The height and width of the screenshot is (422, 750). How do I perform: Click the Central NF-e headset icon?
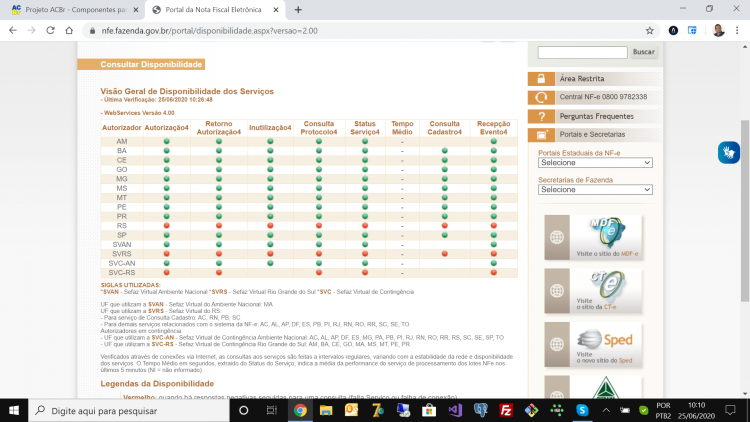click(x=541, y=97)
